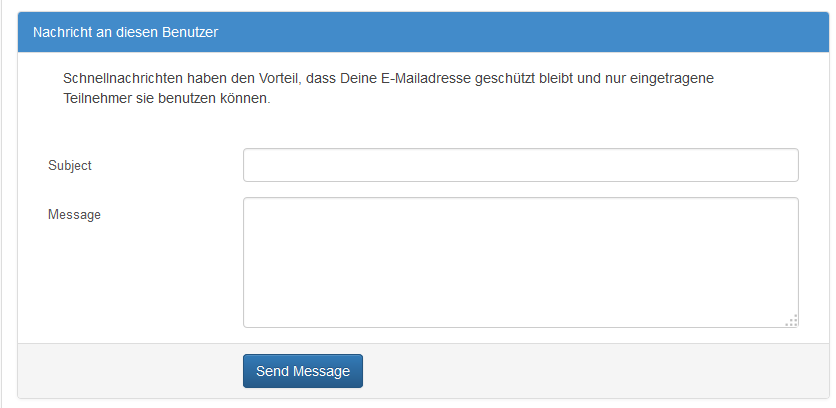Click the Schnellnachrichten info paragraph
The image size is (836, 408).
(388, 89)
